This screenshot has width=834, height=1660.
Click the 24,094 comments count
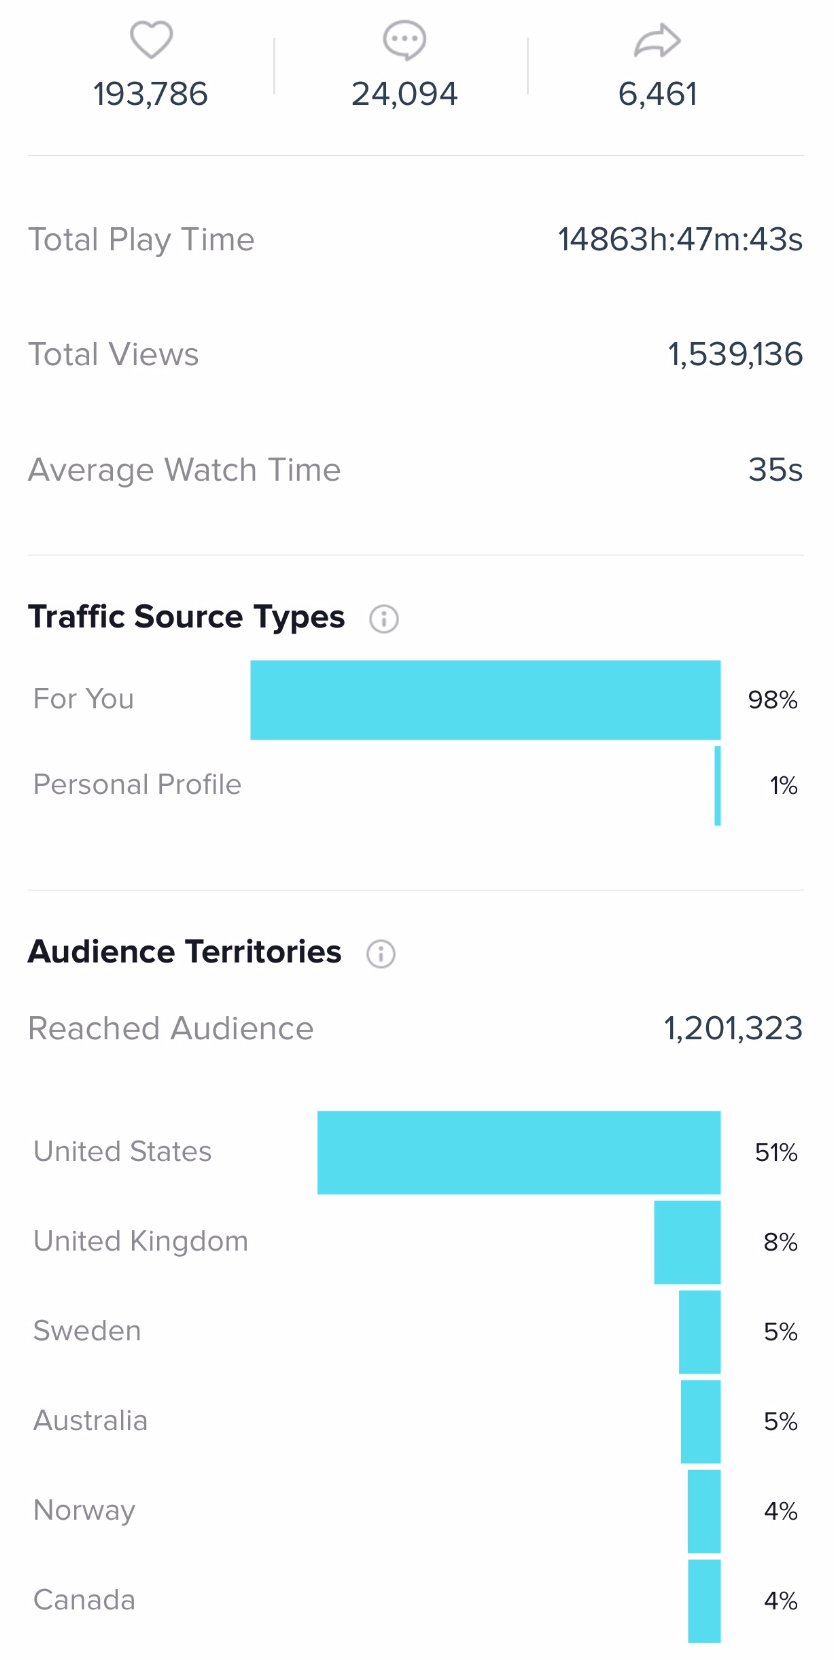point(404,94)
